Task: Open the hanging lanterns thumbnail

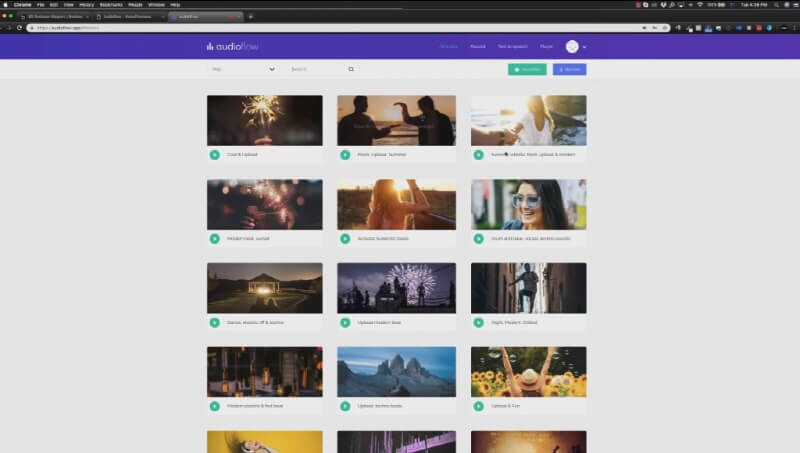Action: tap(265, 372)
